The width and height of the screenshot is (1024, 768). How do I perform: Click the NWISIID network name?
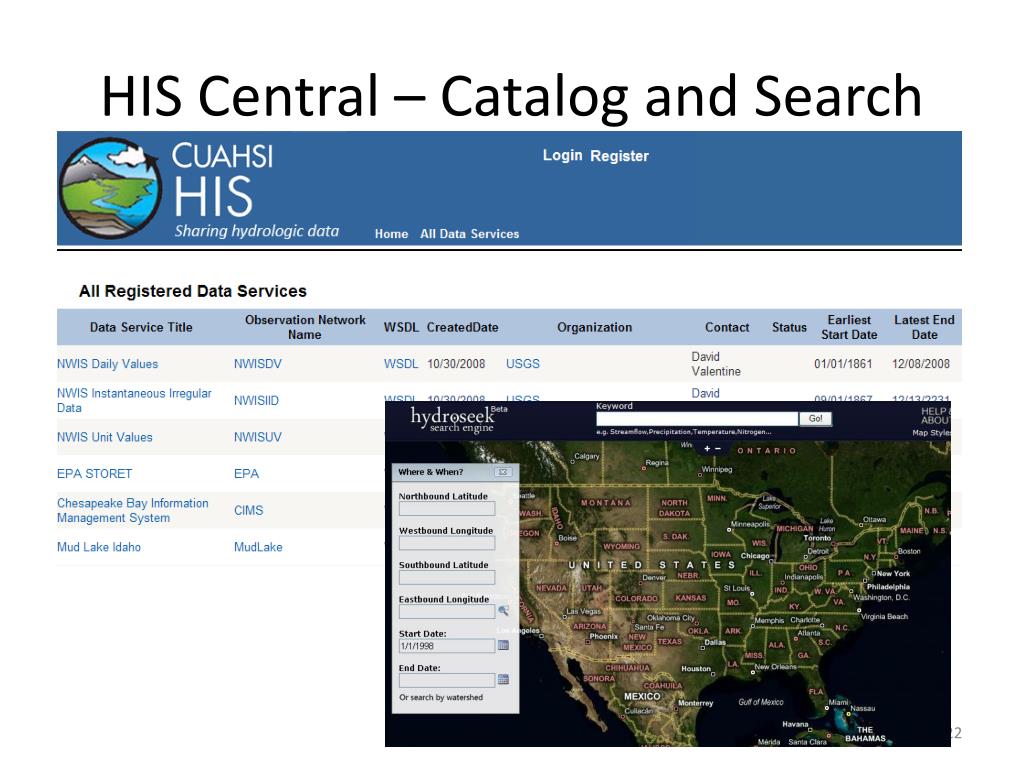pyautogui.click(x=256, y=400)
